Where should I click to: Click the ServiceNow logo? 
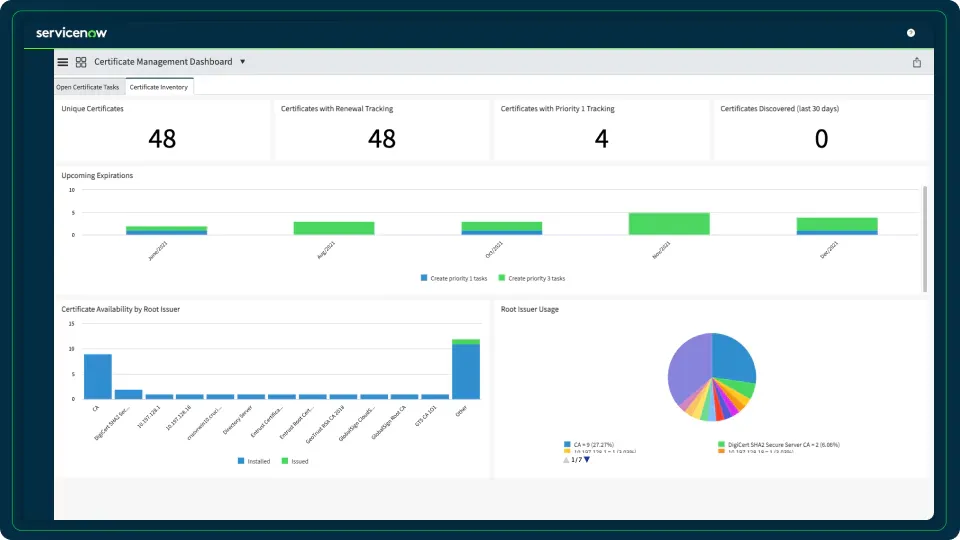71,33
